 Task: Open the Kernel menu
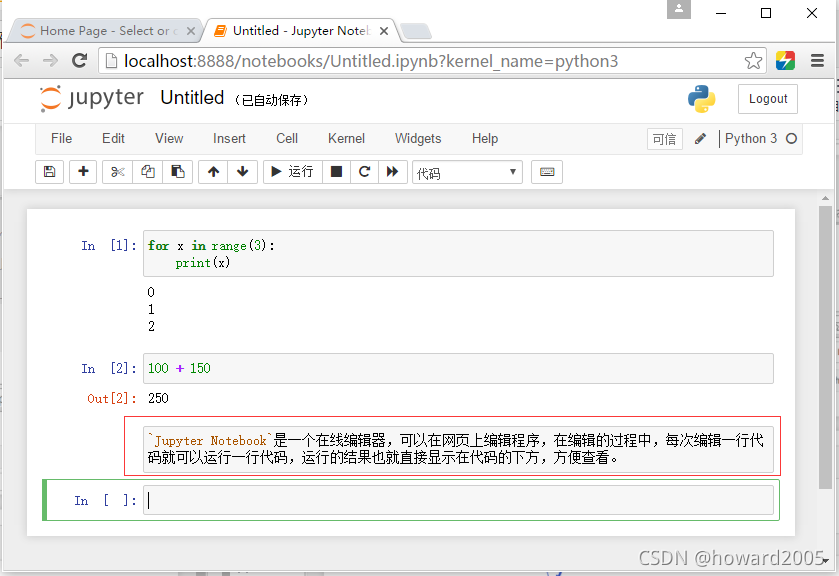tap(346, 139)
